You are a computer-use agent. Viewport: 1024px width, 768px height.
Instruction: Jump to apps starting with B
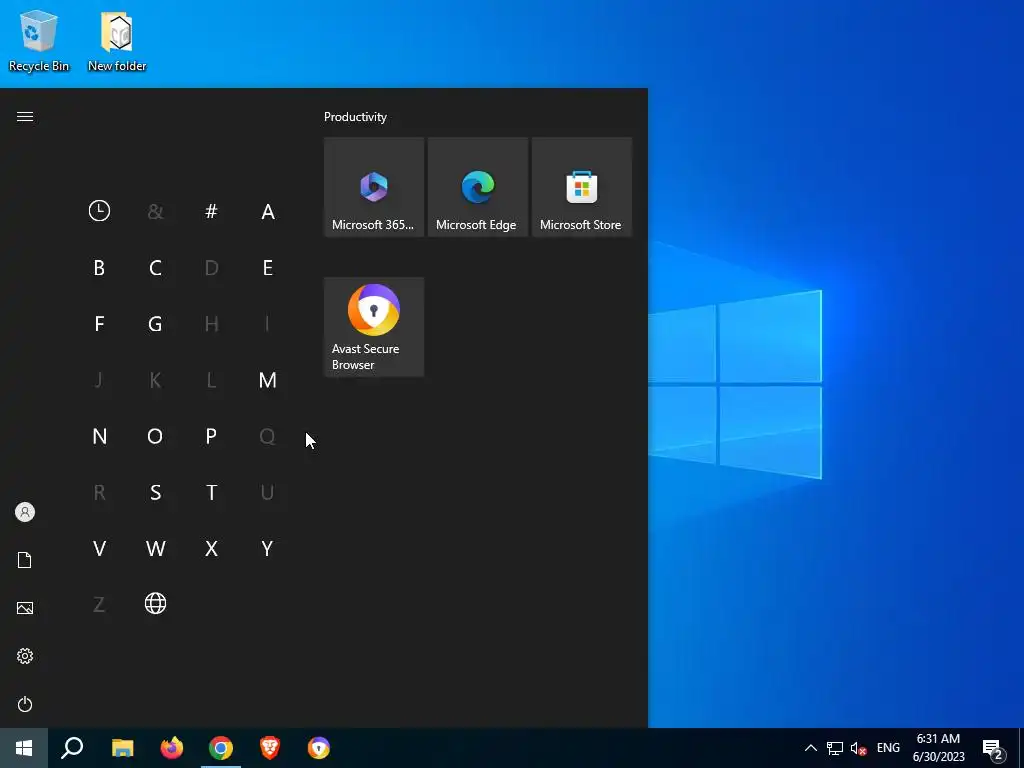[x=99, y=267]
